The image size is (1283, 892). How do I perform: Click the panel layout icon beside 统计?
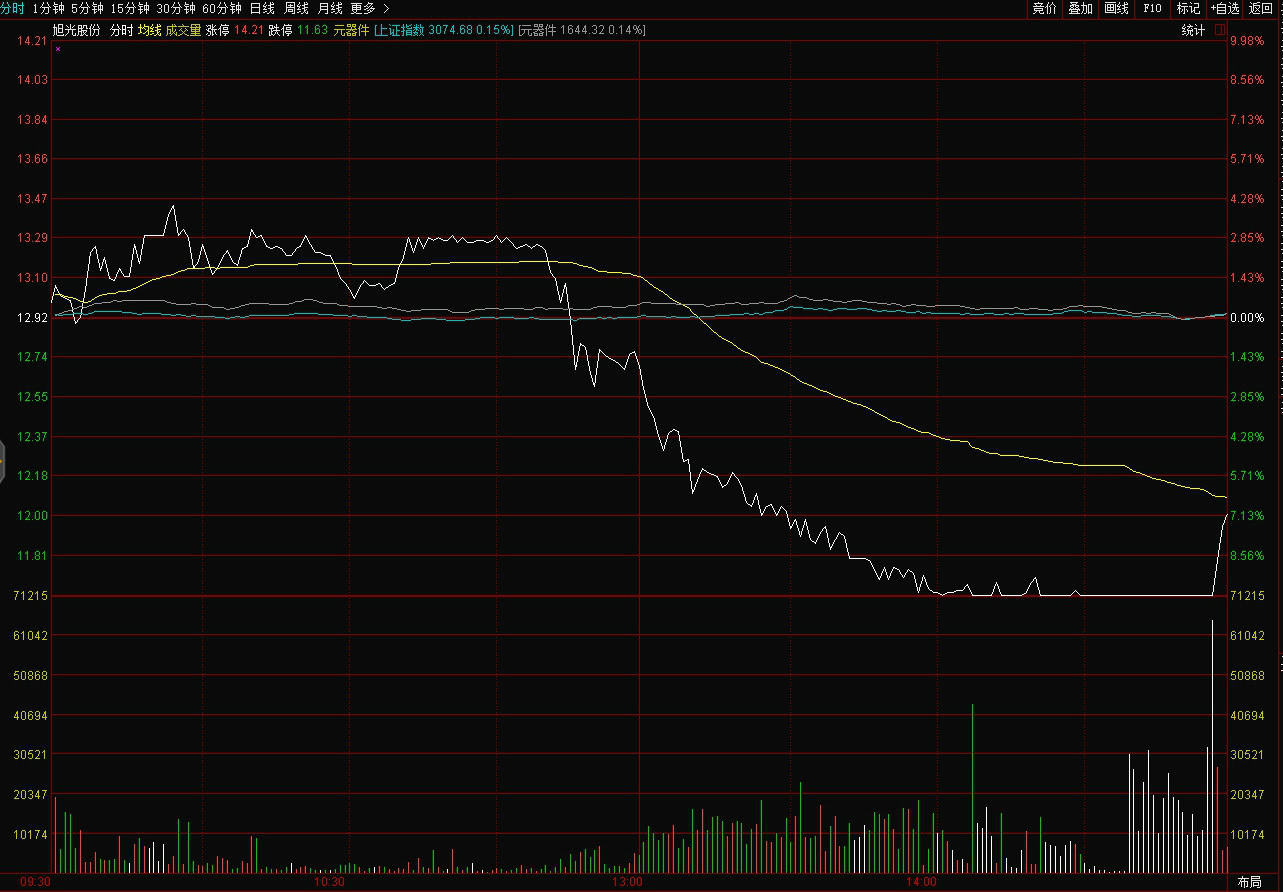tap(1220, 30)
